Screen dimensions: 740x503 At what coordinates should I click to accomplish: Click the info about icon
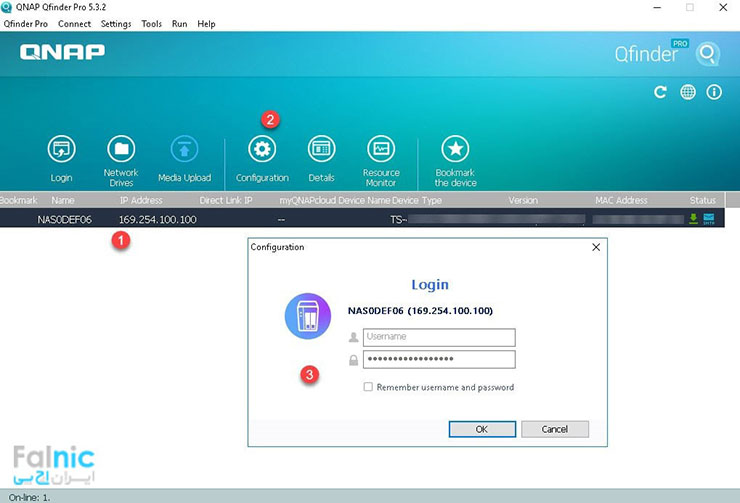pos(714,92)
